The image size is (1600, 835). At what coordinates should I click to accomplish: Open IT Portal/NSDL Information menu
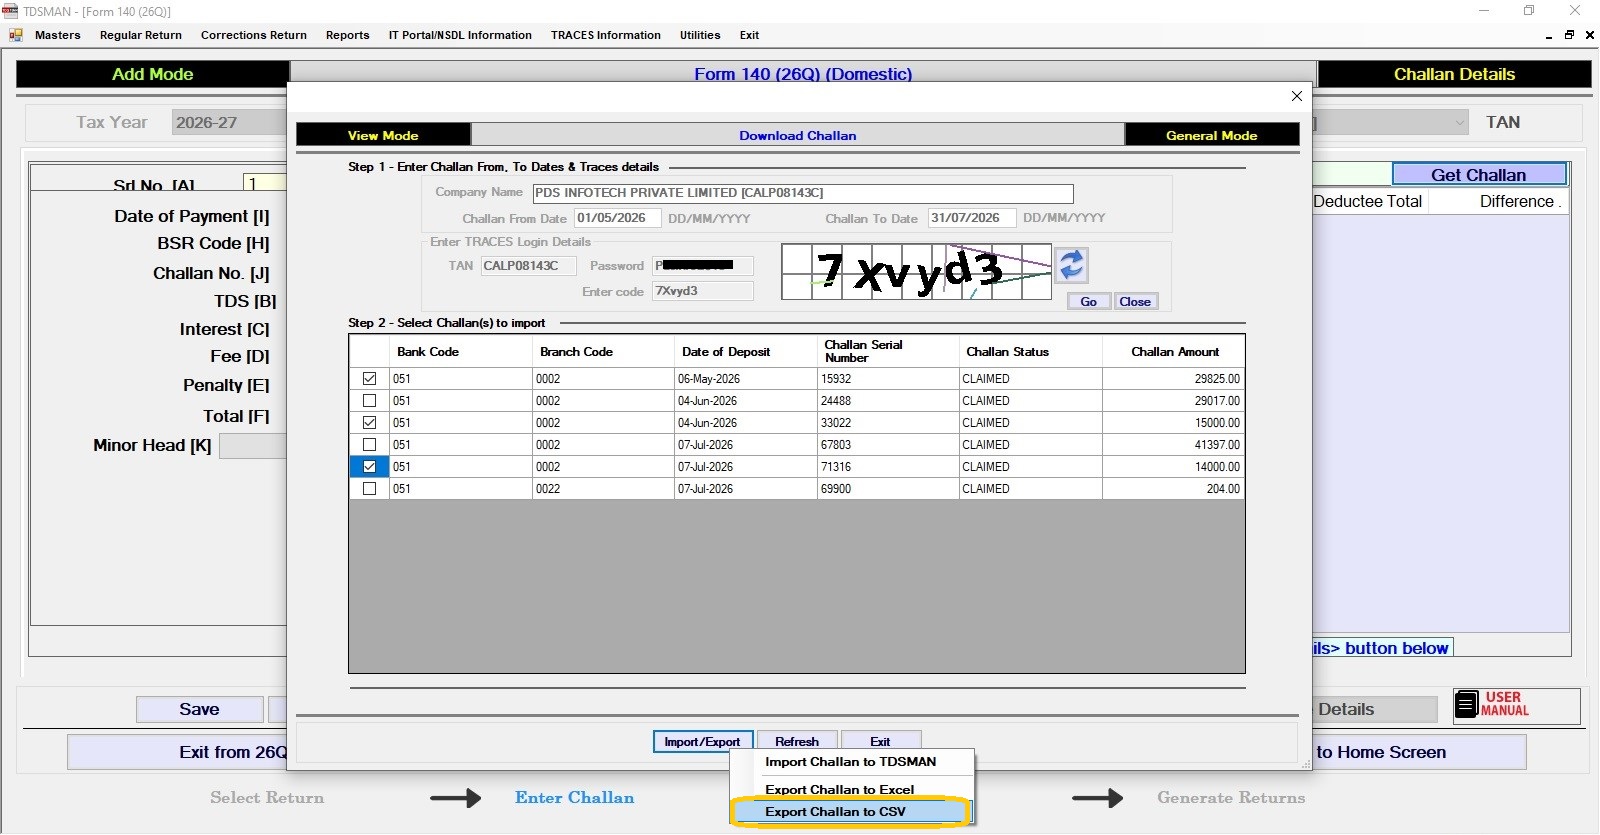[x=460, y=35]
